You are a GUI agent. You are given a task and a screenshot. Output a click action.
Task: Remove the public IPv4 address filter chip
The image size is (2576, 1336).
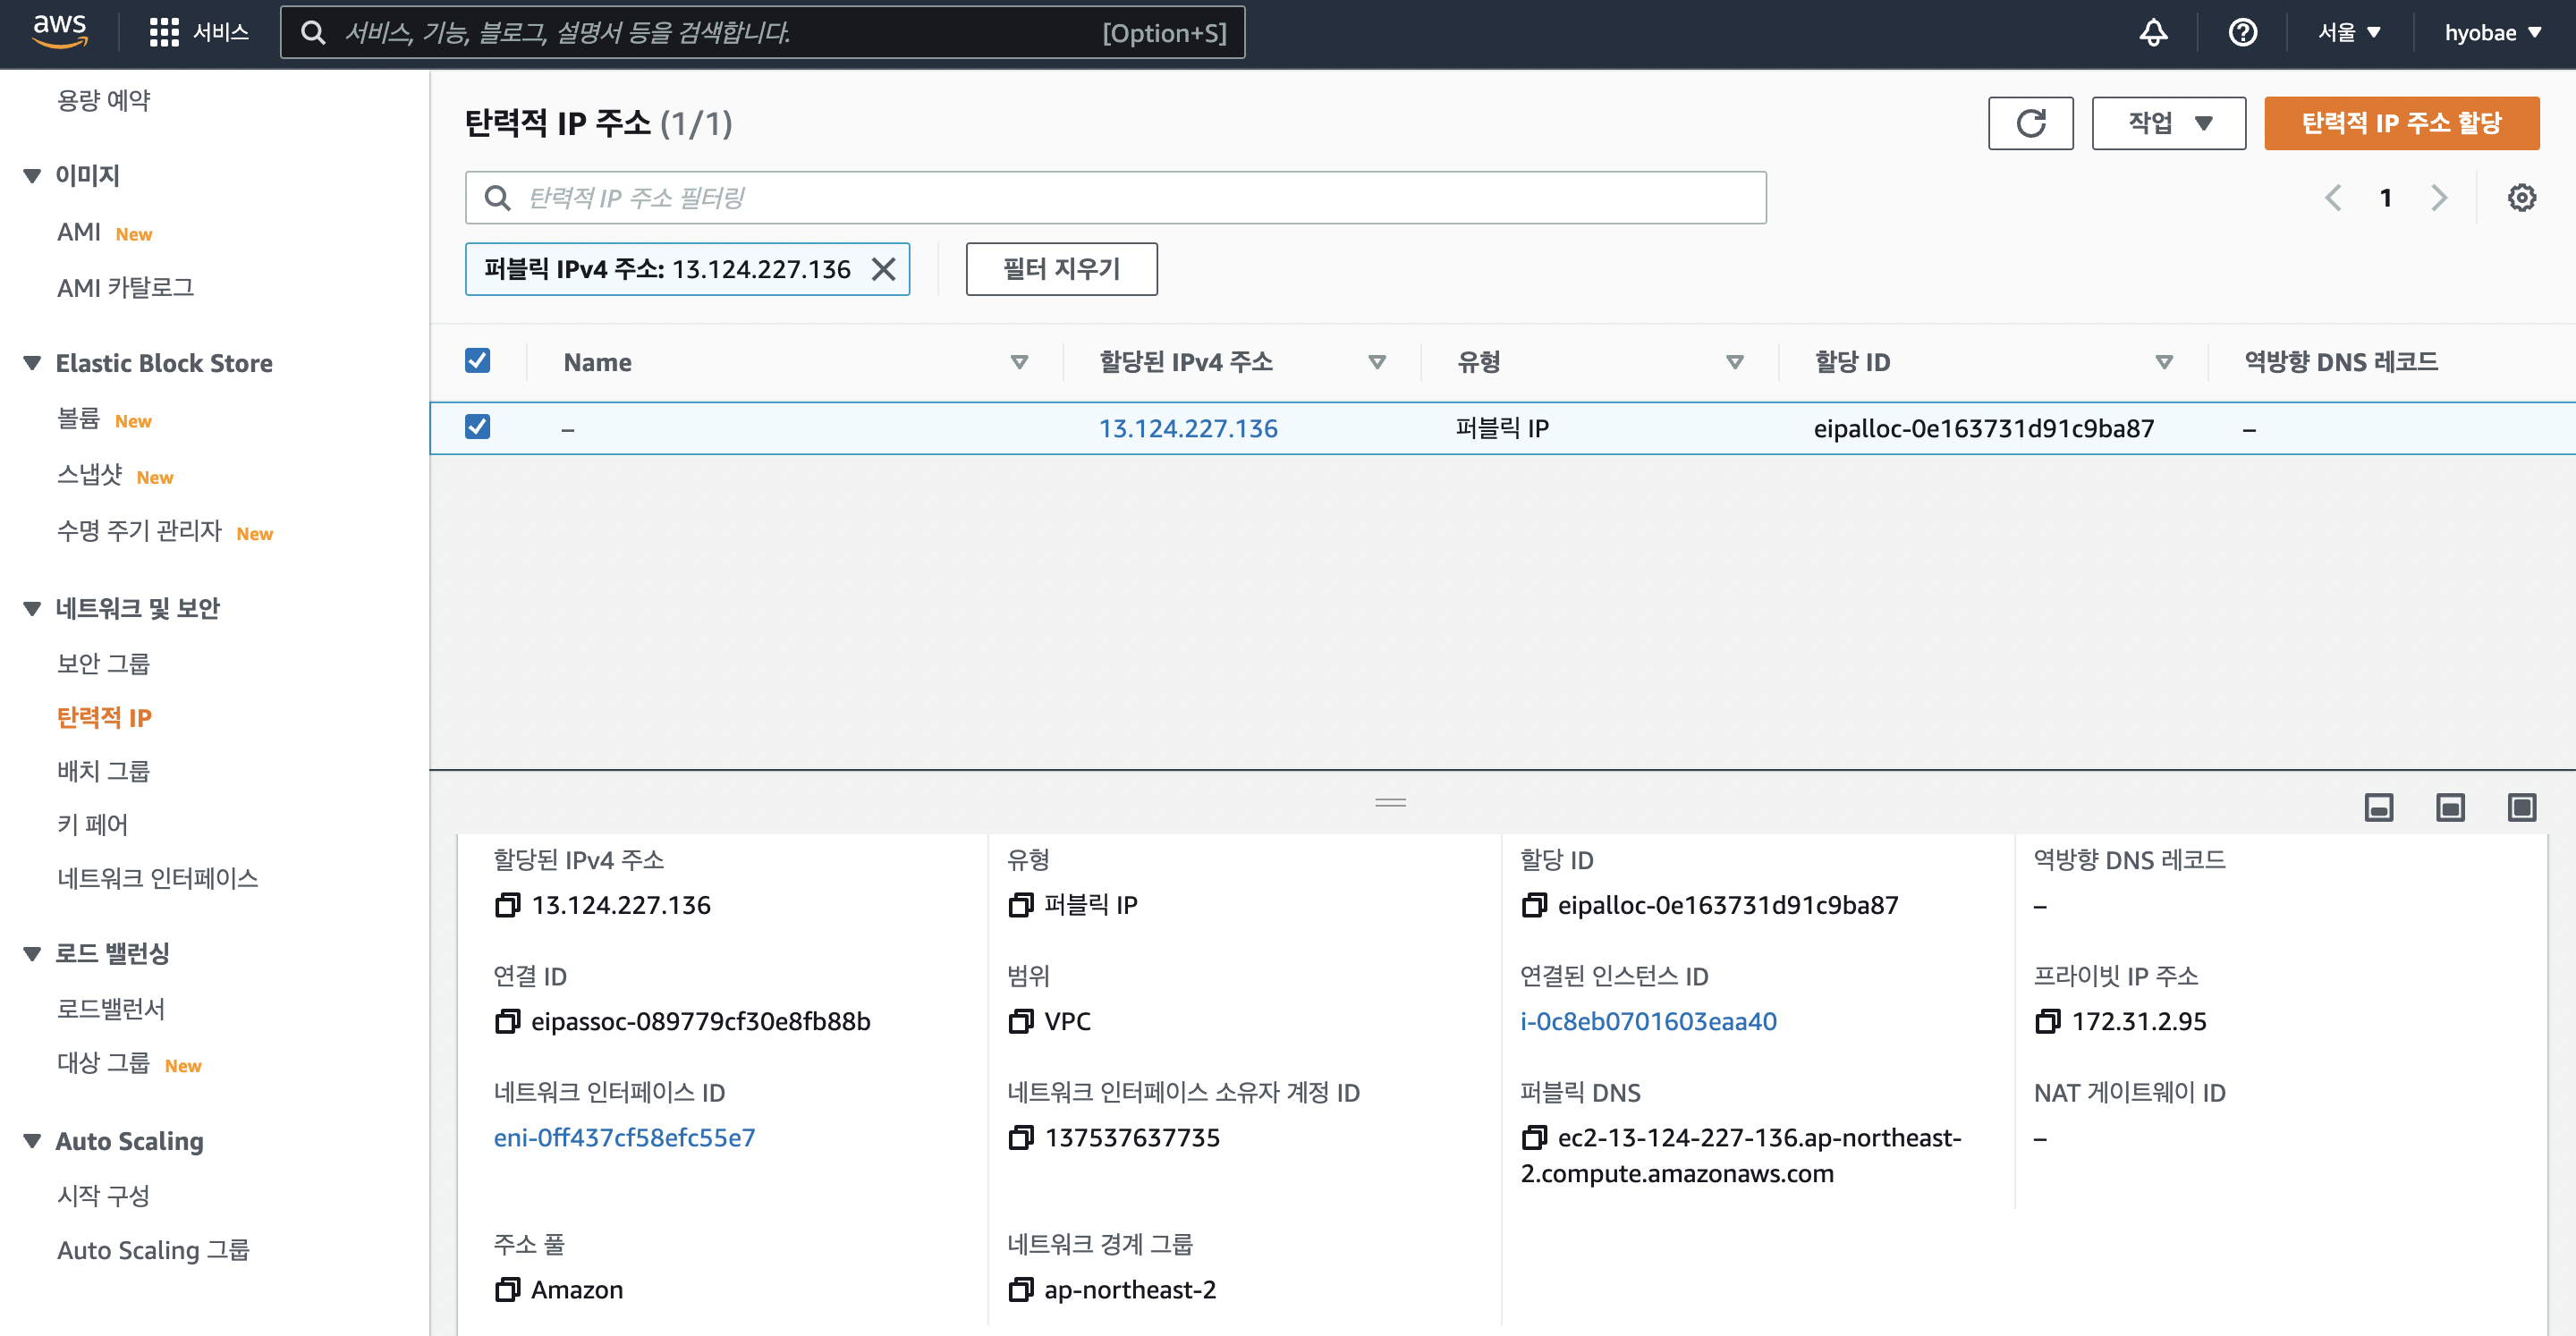[883, 269]
